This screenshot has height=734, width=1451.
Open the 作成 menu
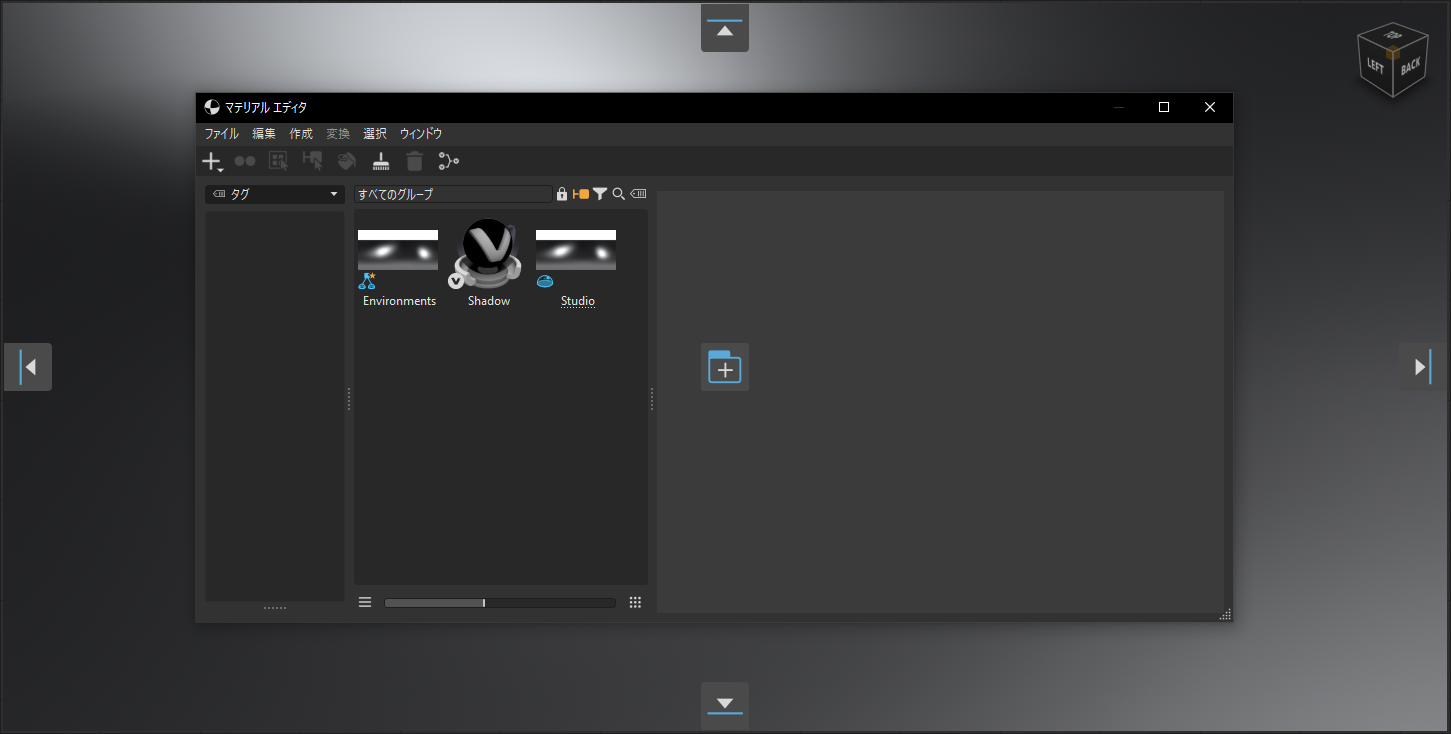pos(301,134)
